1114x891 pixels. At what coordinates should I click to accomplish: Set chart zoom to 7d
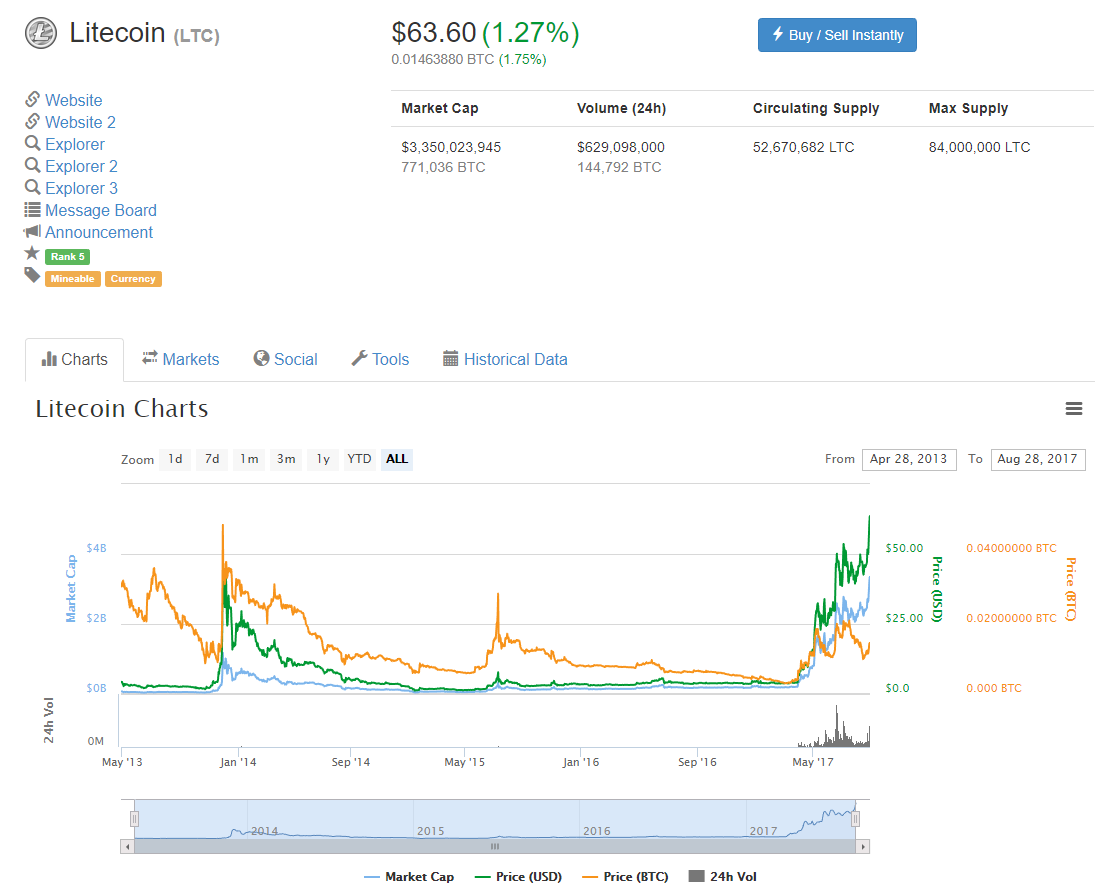(212, 459)
